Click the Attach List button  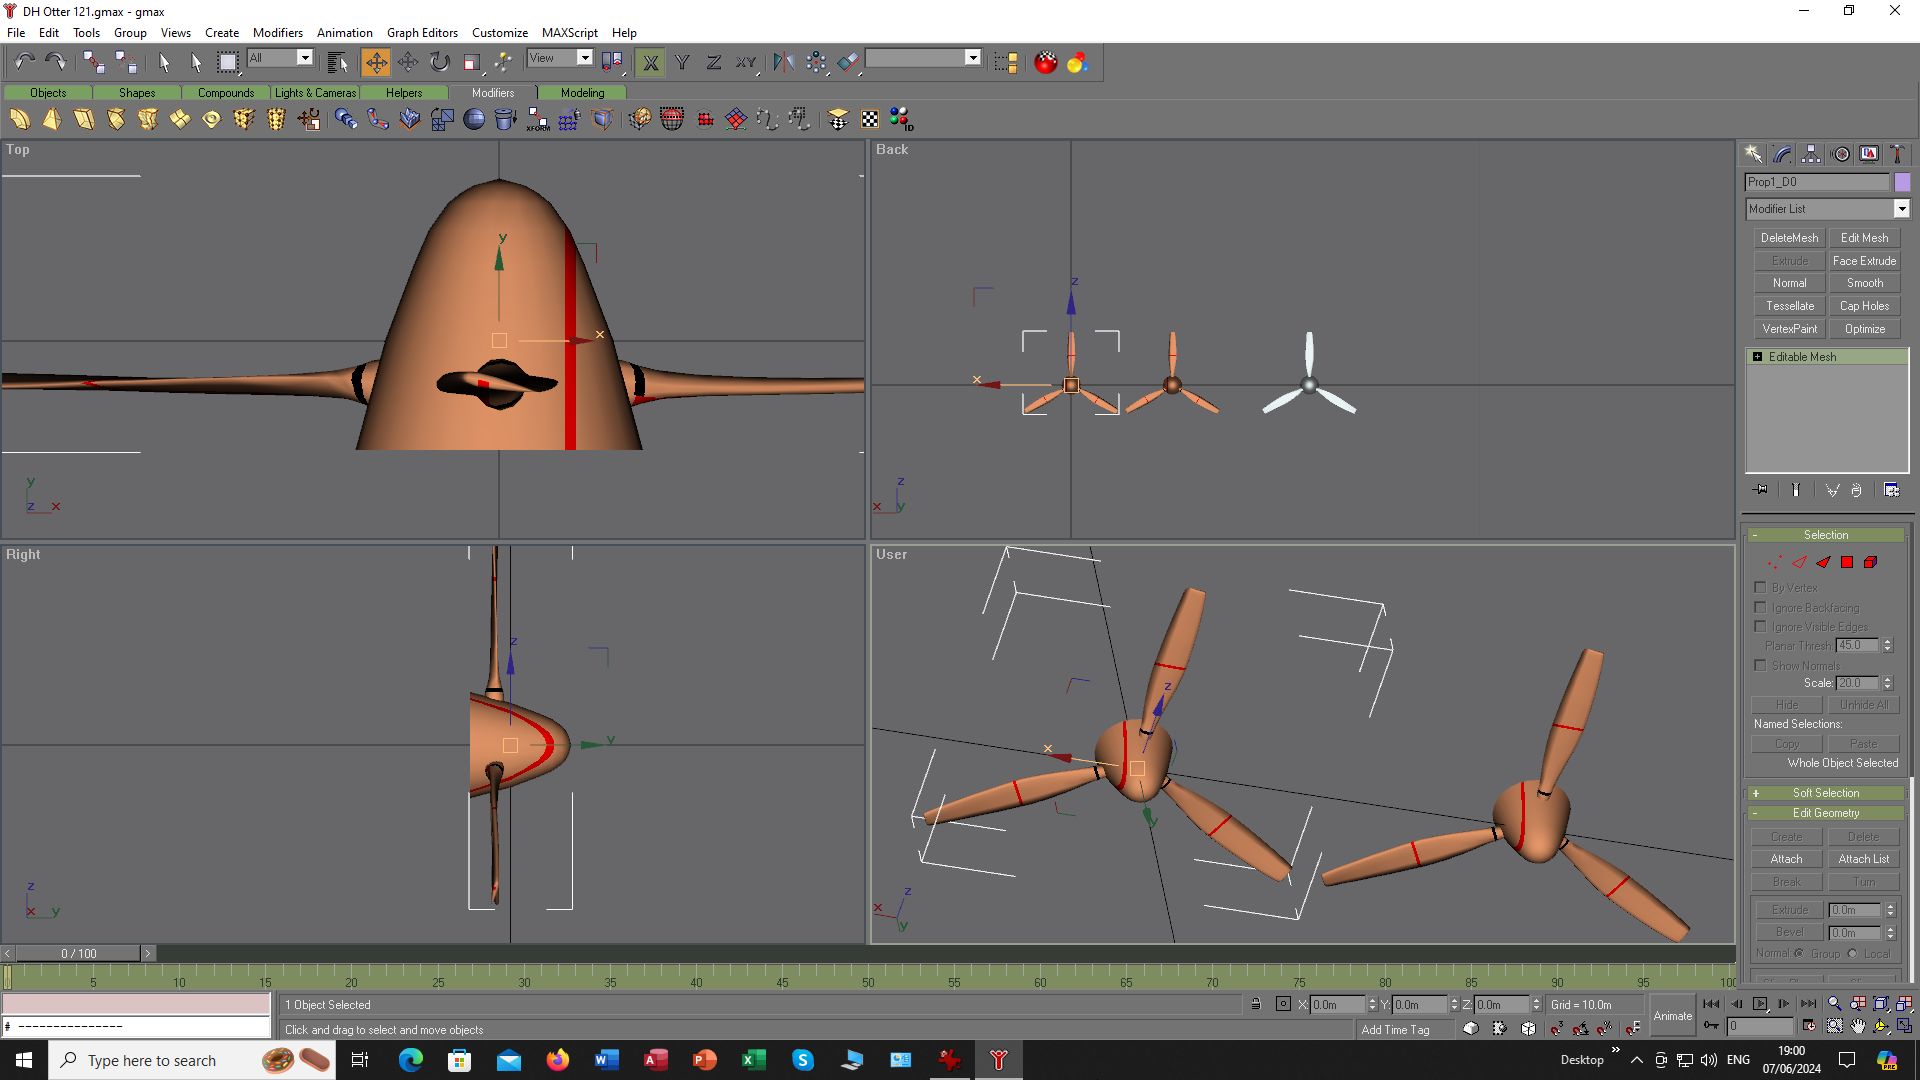click(x=1864, y=859)
